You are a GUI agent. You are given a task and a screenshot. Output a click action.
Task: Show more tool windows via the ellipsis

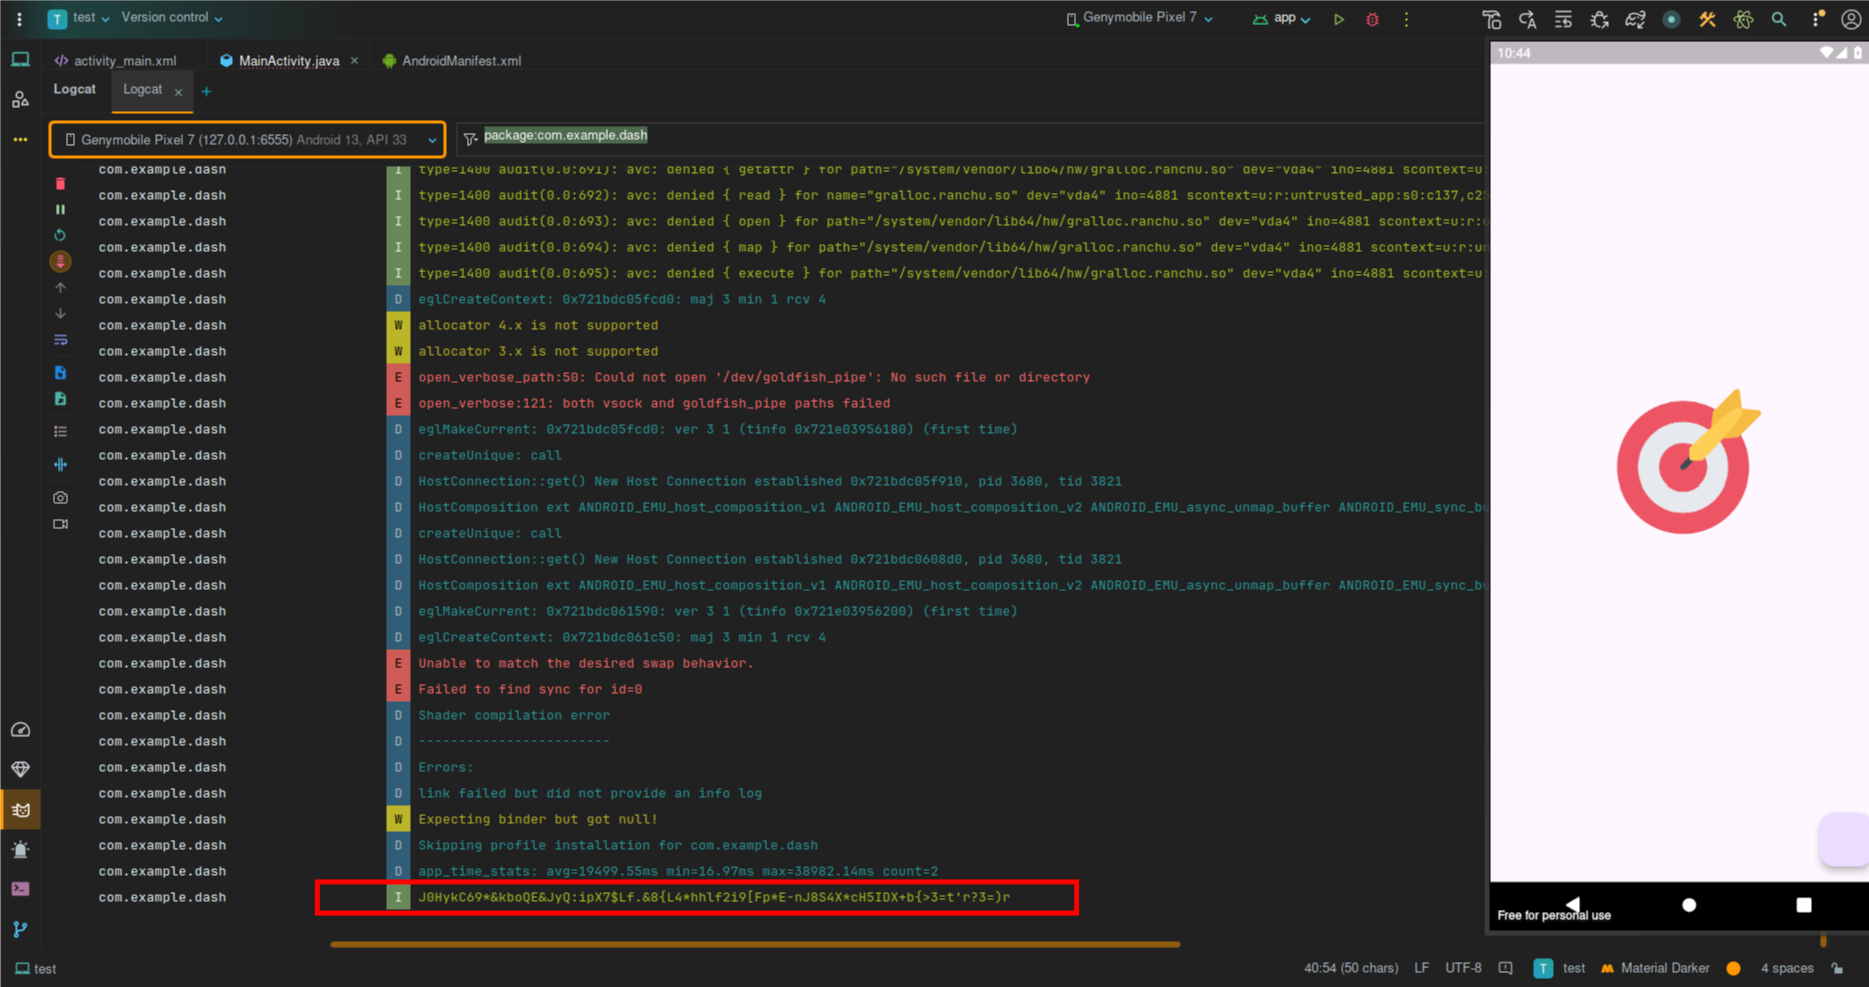coord(20,139)
